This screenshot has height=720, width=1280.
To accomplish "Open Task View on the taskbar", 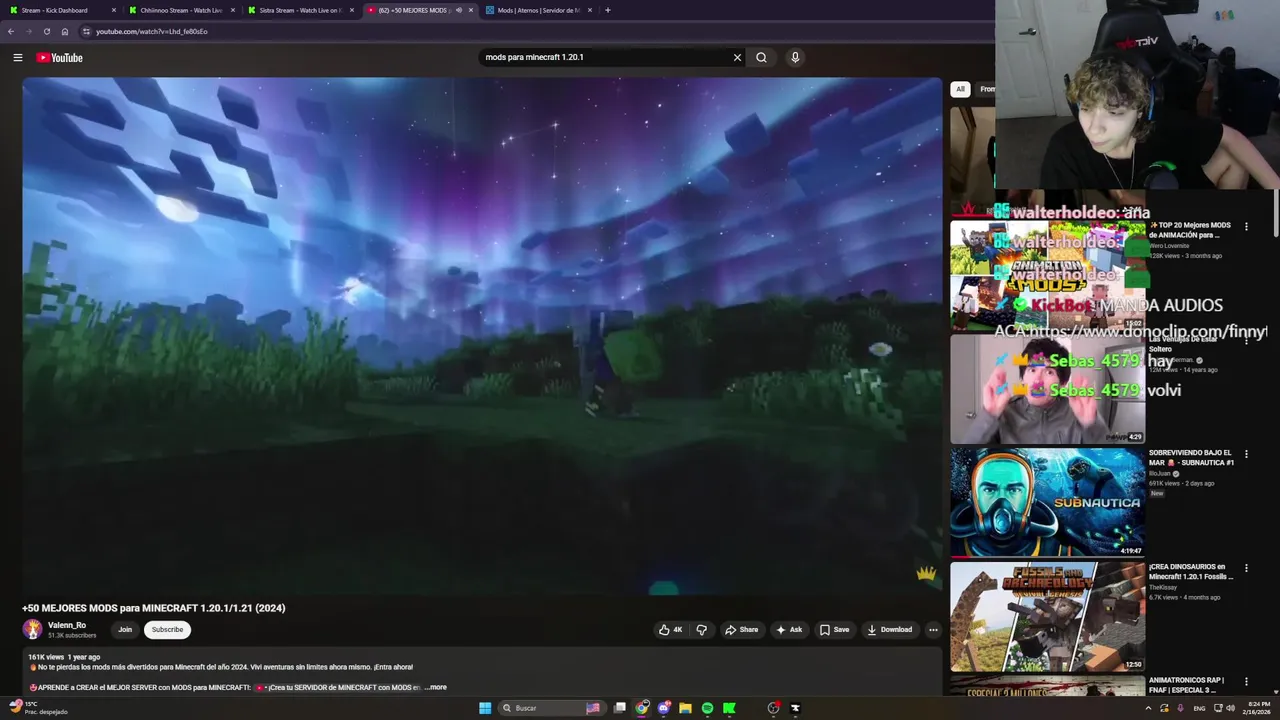I will [620, 708].
